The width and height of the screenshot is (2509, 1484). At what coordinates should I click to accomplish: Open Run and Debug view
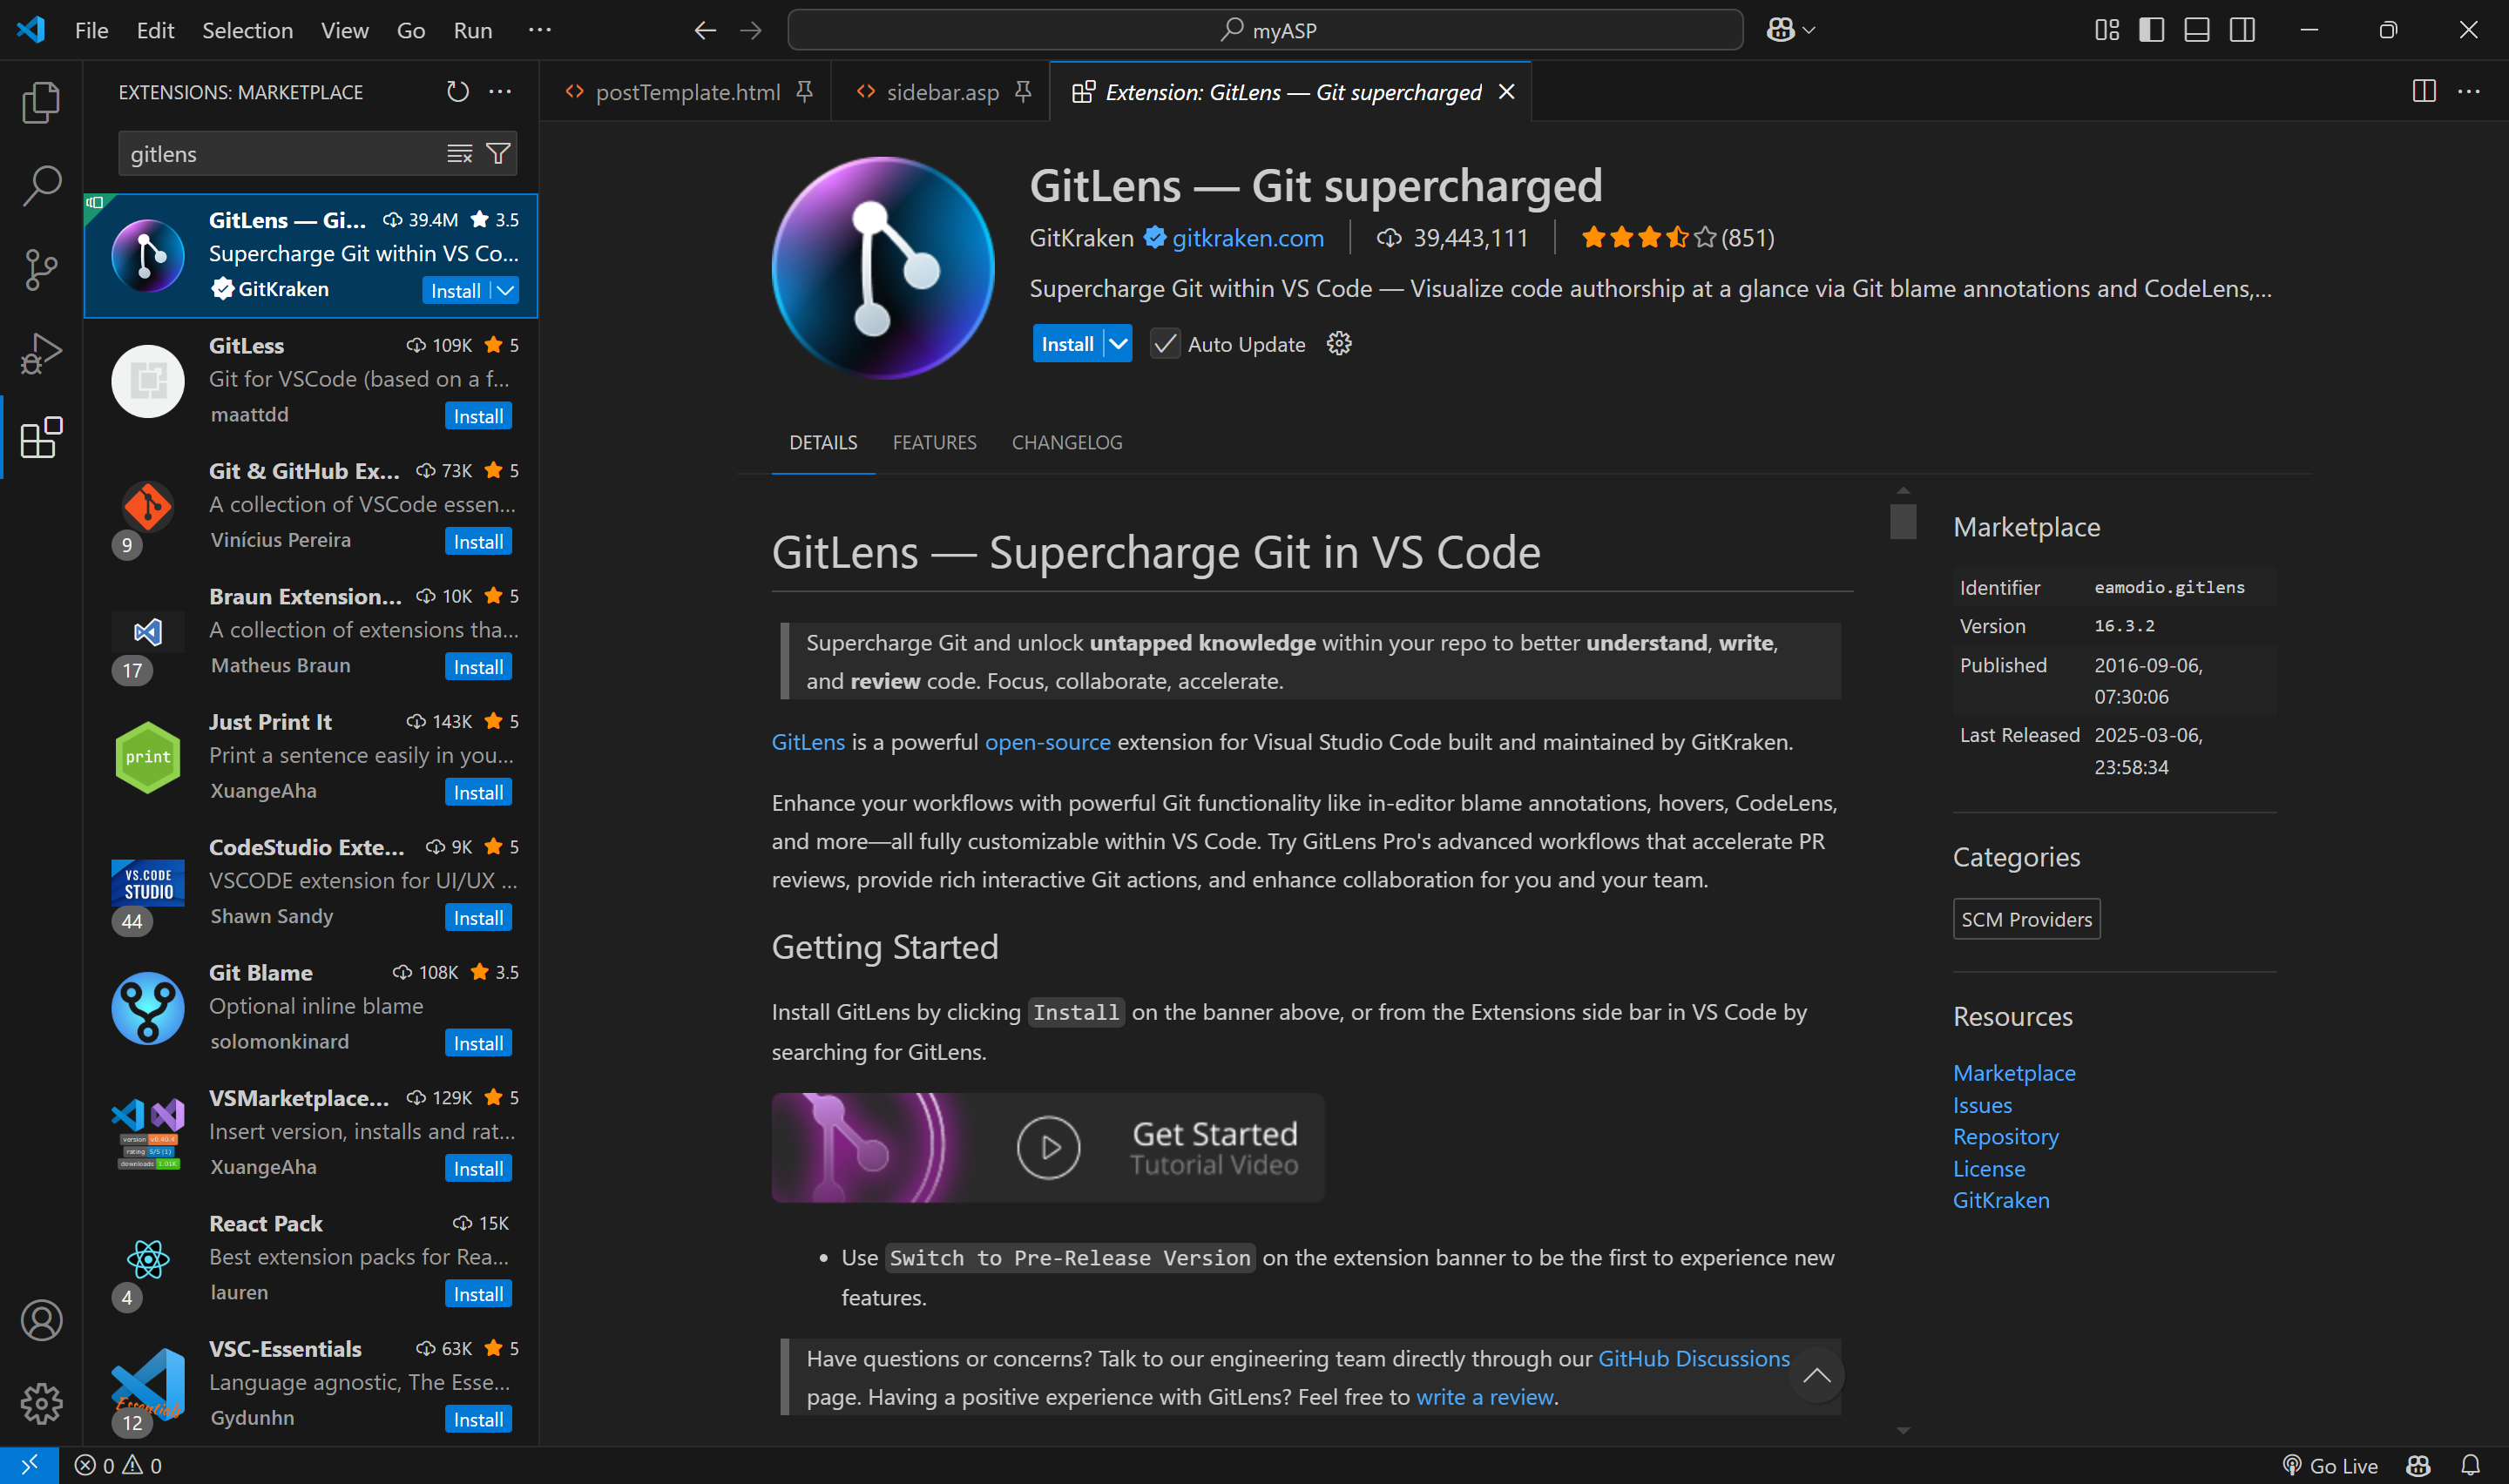(x=41, y=354)
